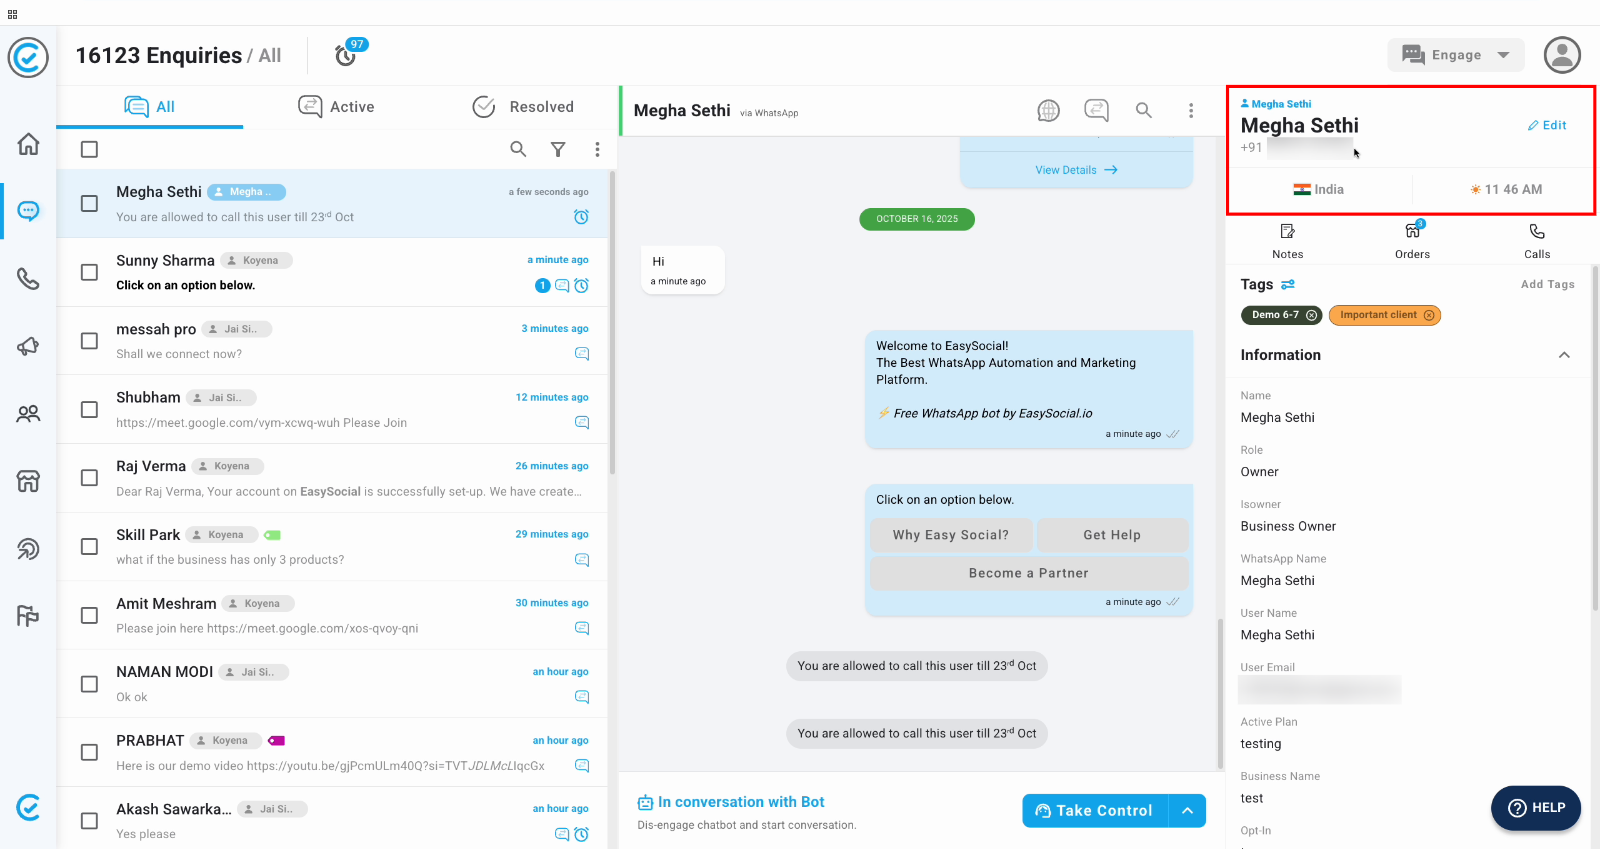Open the campaigns megaphone sidebar icon
The height and width of the screenshot is (850, 1600).
(28, 346)
